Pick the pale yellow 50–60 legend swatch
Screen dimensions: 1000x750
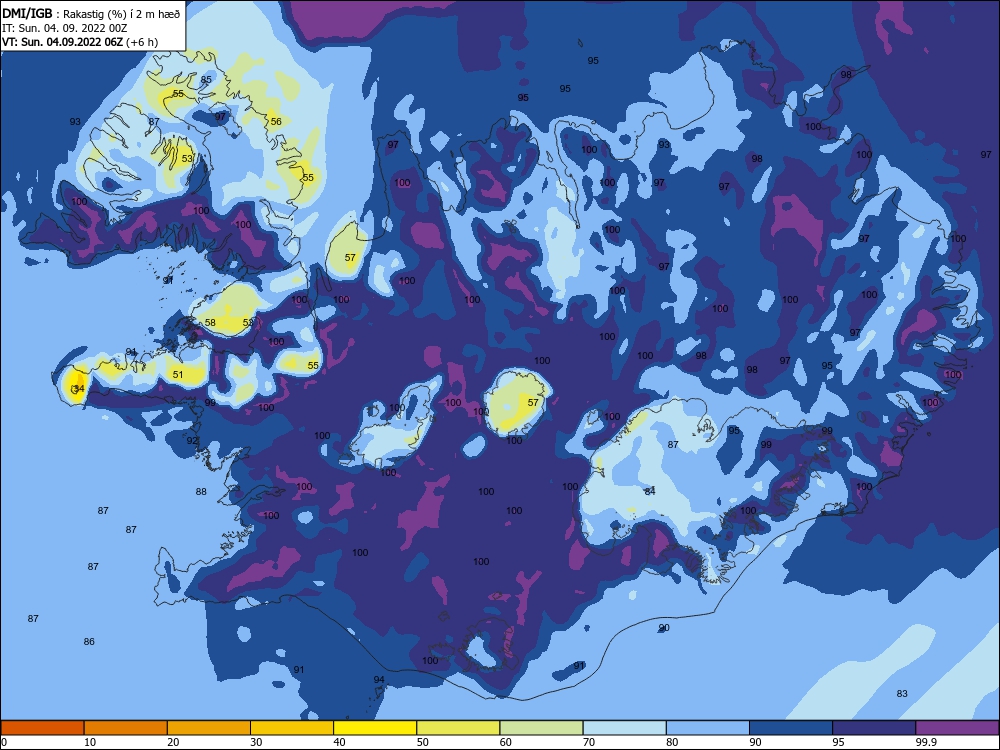(x=458, y=728)
